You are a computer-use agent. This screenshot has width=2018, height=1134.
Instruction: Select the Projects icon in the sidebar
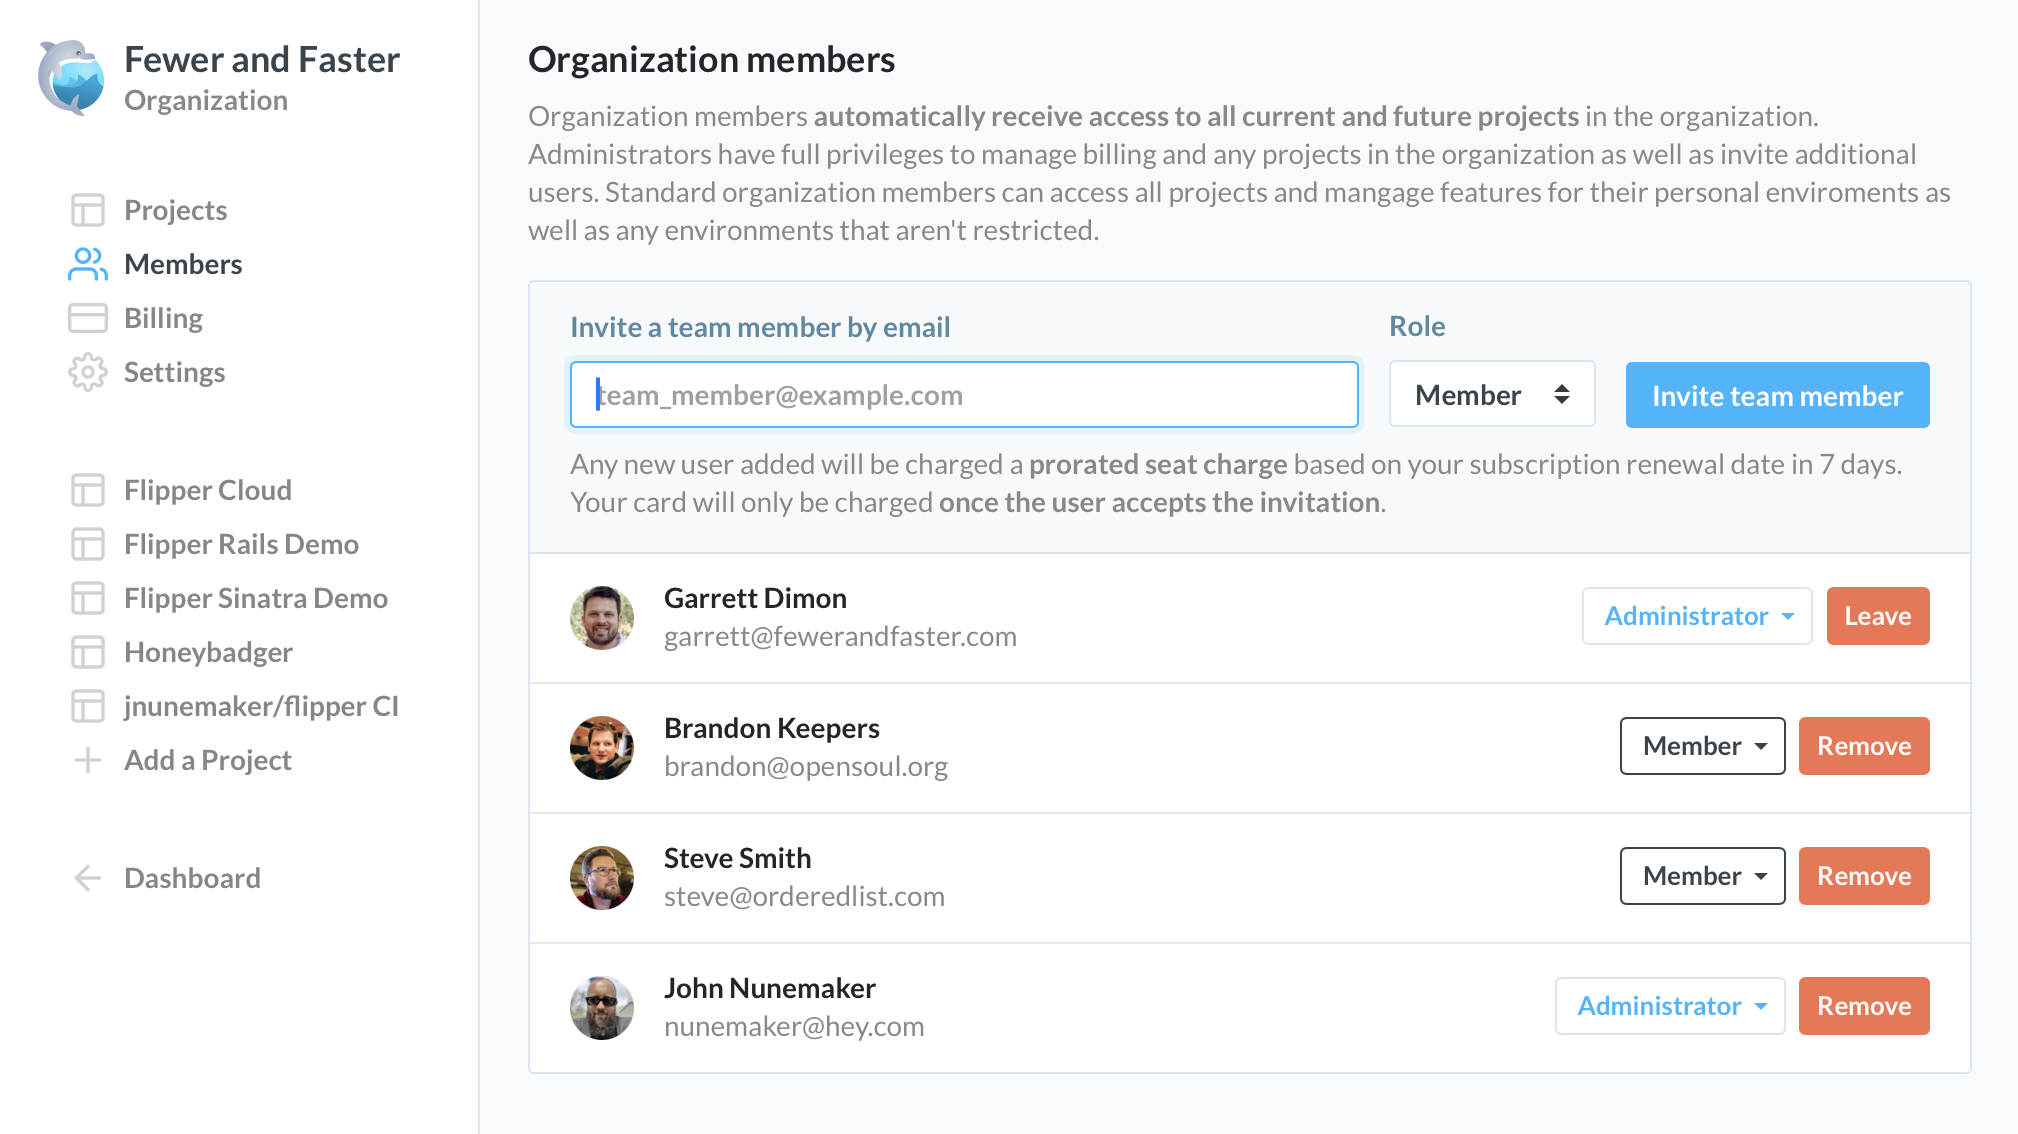tap(88, 210)
